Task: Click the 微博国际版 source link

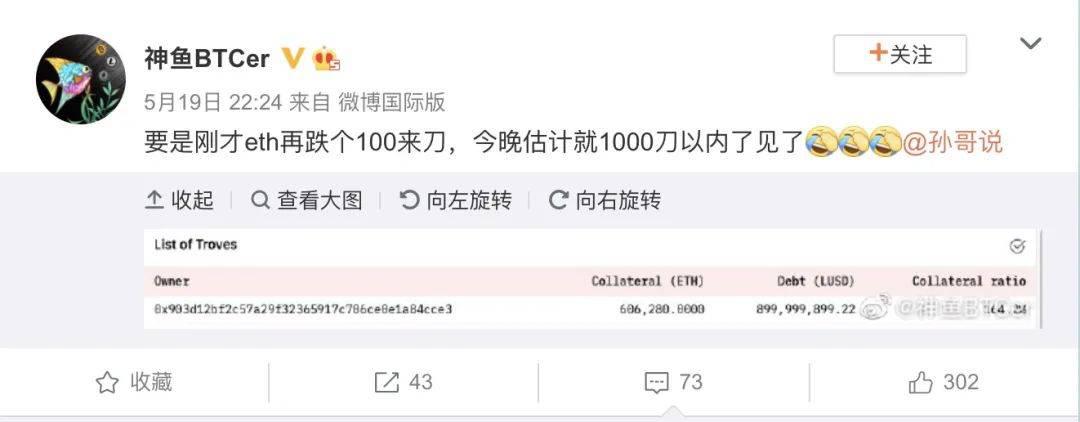Action: 392,103
